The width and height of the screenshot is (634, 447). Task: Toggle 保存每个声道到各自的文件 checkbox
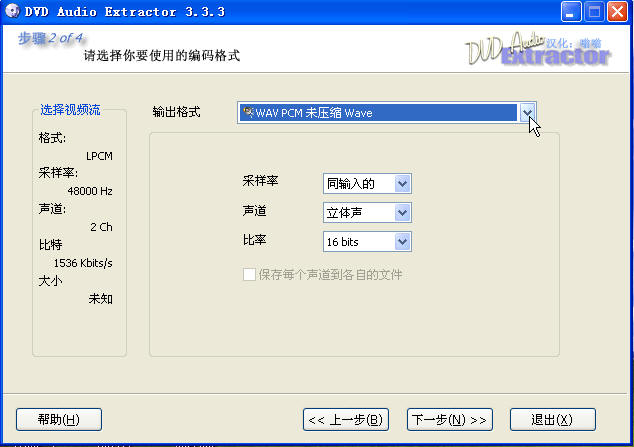249,274
